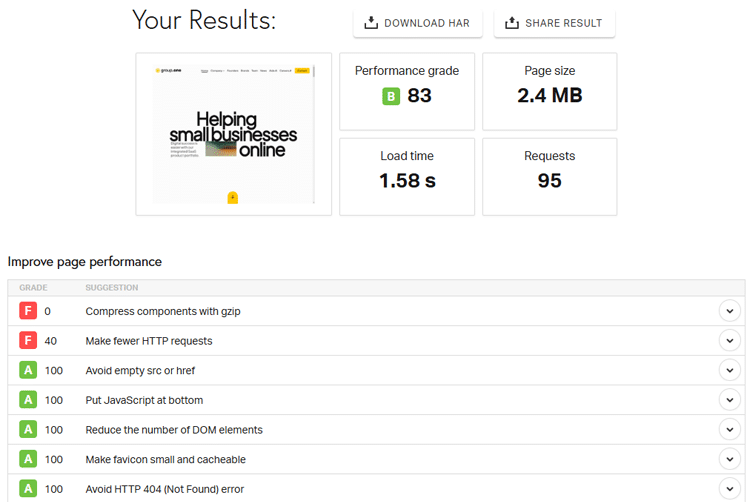
Task: Open the tested website screenshot thumbnail
Action: (x=233, y=134)
